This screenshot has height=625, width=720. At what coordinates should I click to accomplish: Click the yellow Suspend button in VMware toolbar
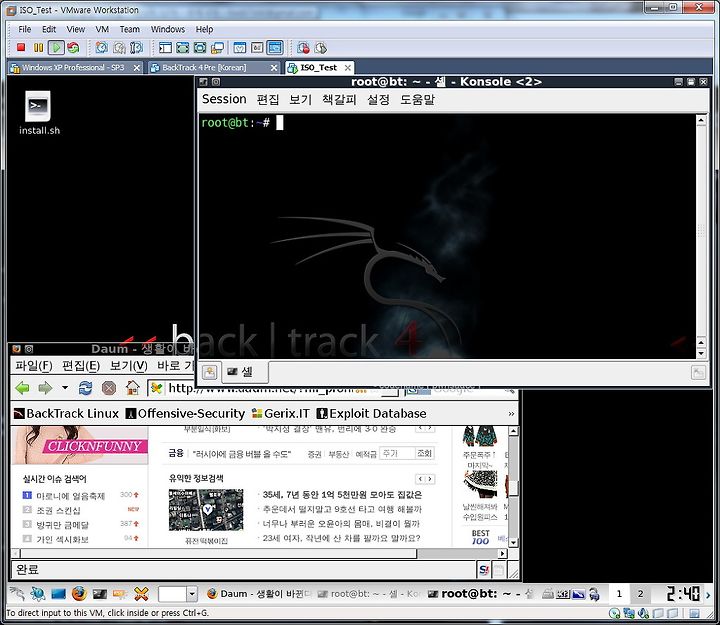coord(39,47)
